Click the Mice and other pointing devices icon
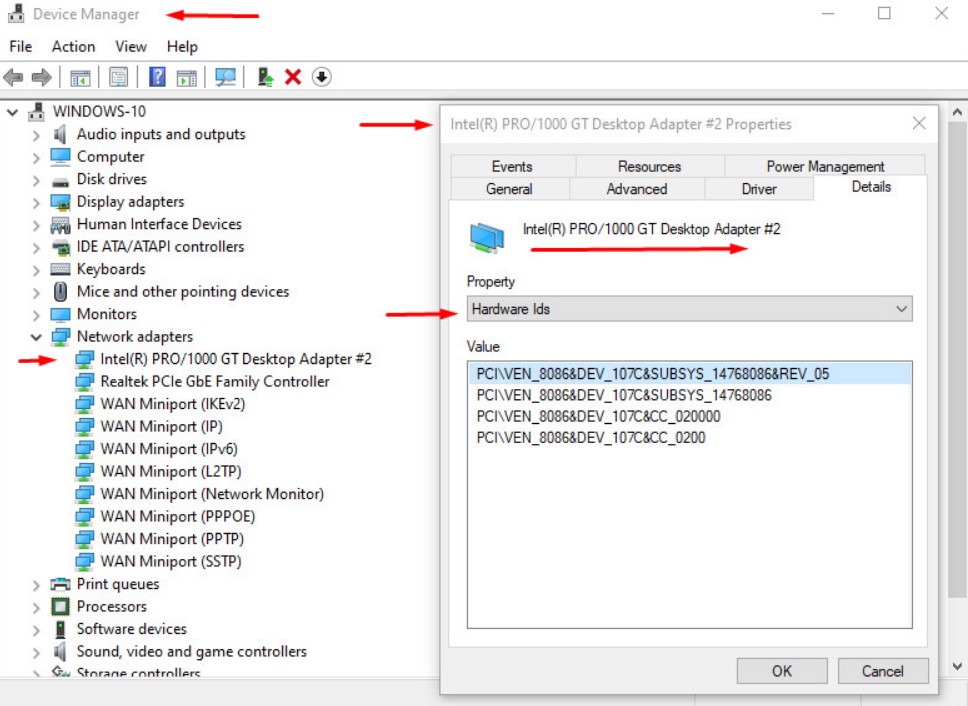 tap(60, 291)
